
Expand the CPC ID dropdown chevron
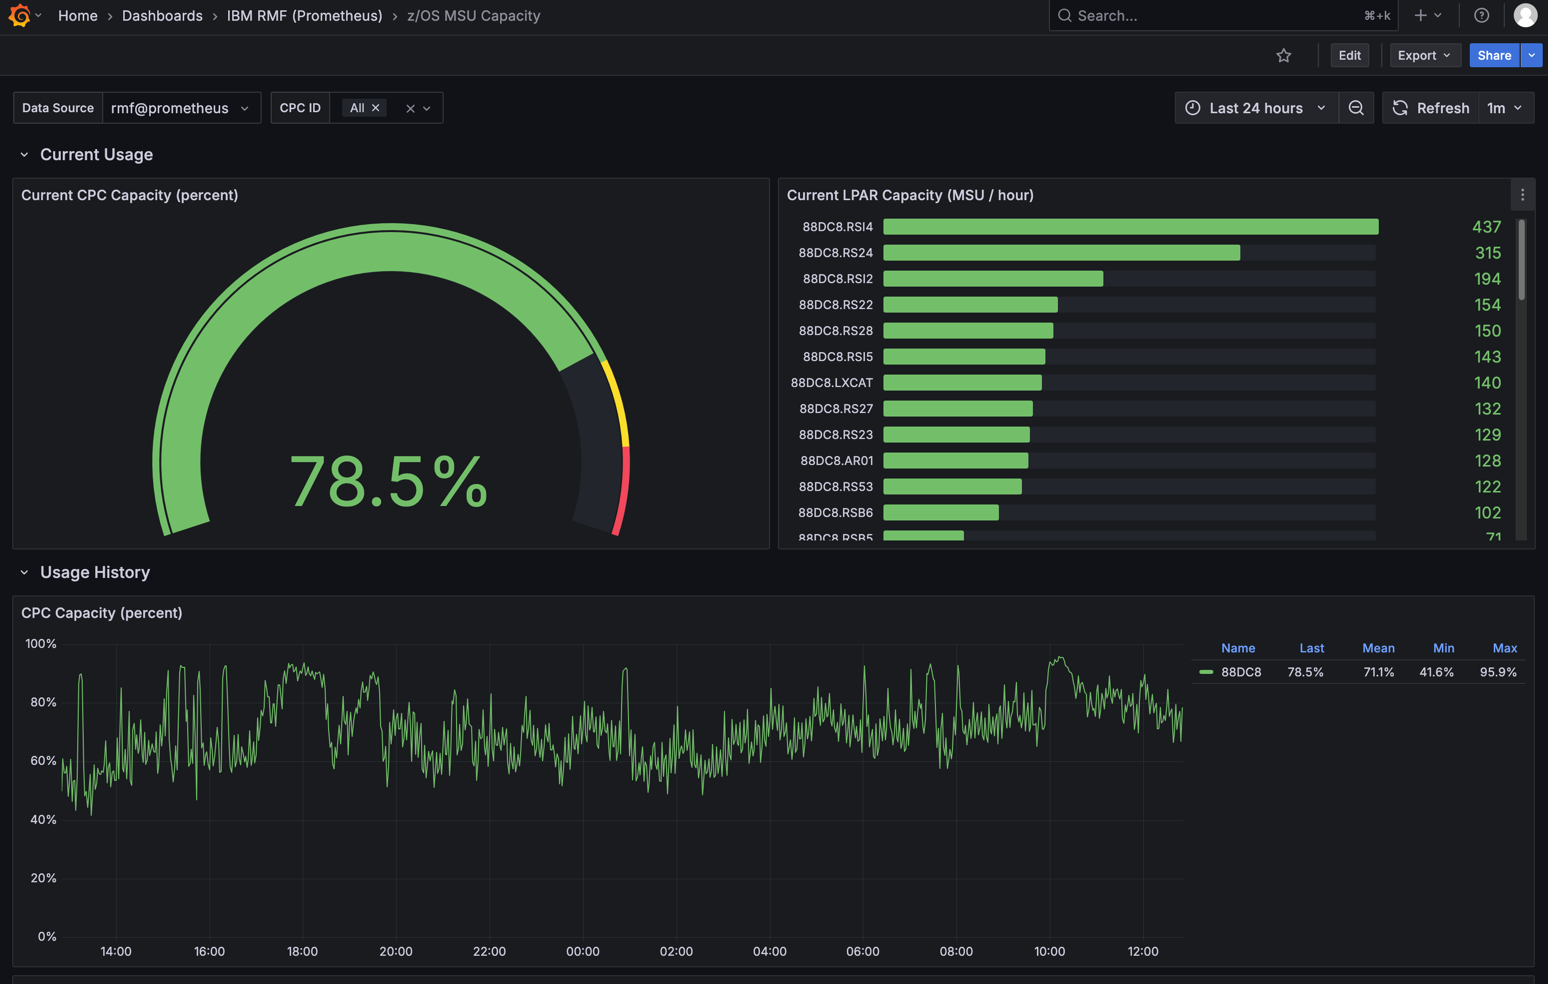[x=427, y=108]
